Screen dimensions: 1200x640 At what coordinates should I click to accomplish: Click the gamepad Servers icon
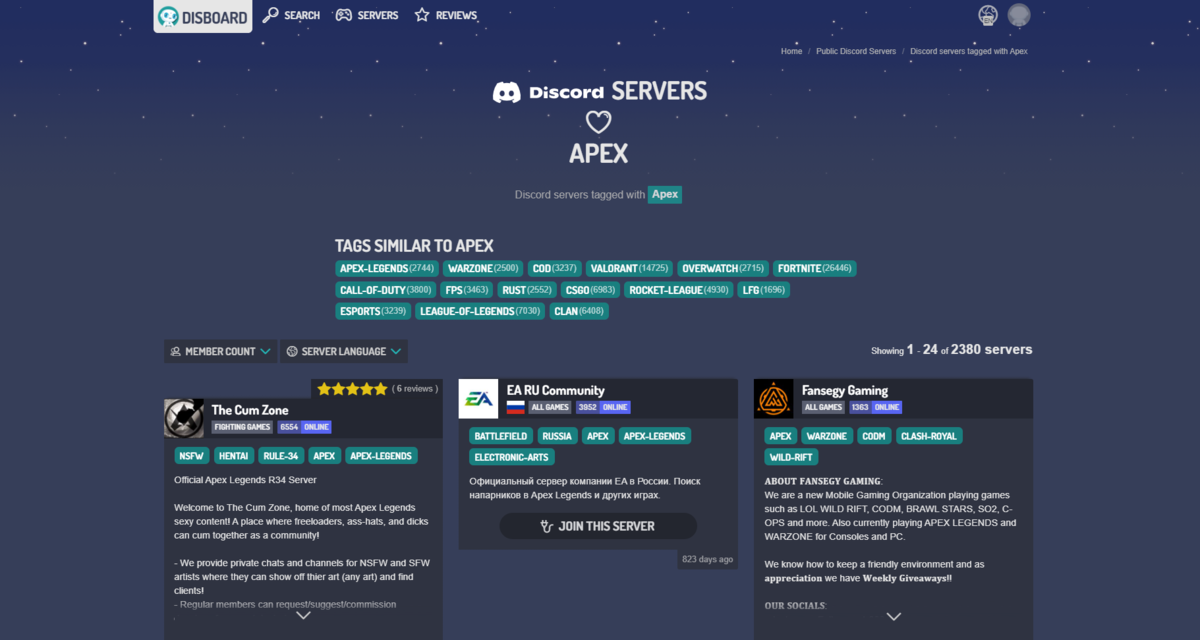pyautogui.click(x=343, y=15)
